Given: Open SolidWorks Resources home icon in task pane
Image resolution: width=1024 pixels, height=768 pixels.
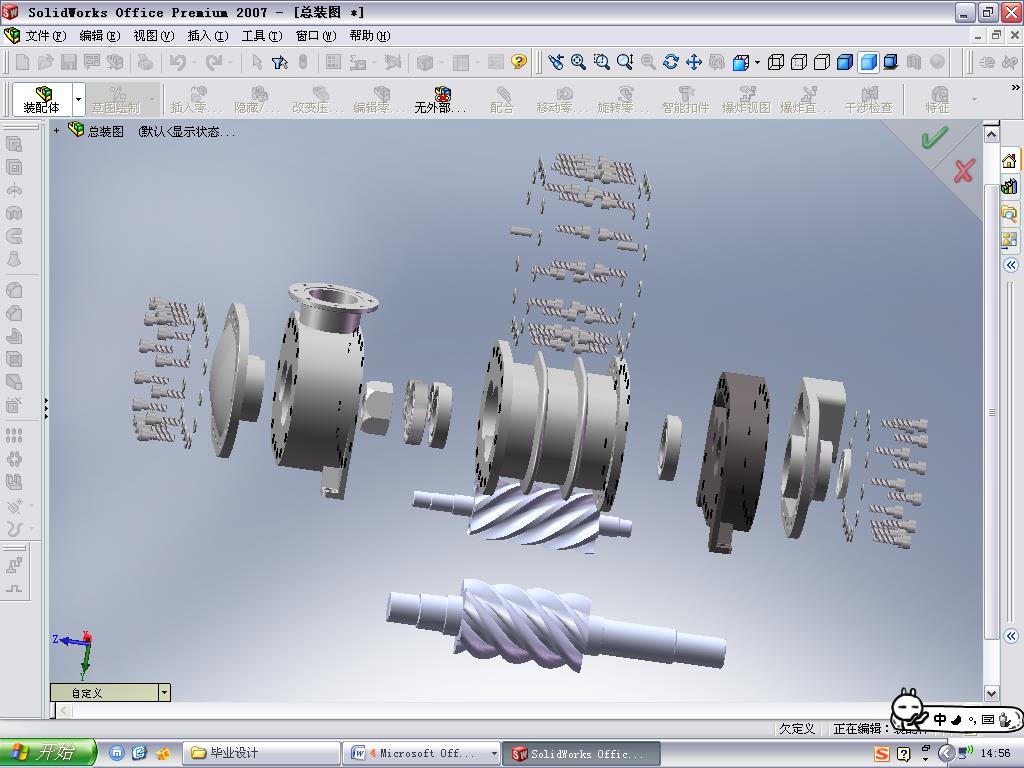Looking at the screenshot, I should pos(1009,161).
